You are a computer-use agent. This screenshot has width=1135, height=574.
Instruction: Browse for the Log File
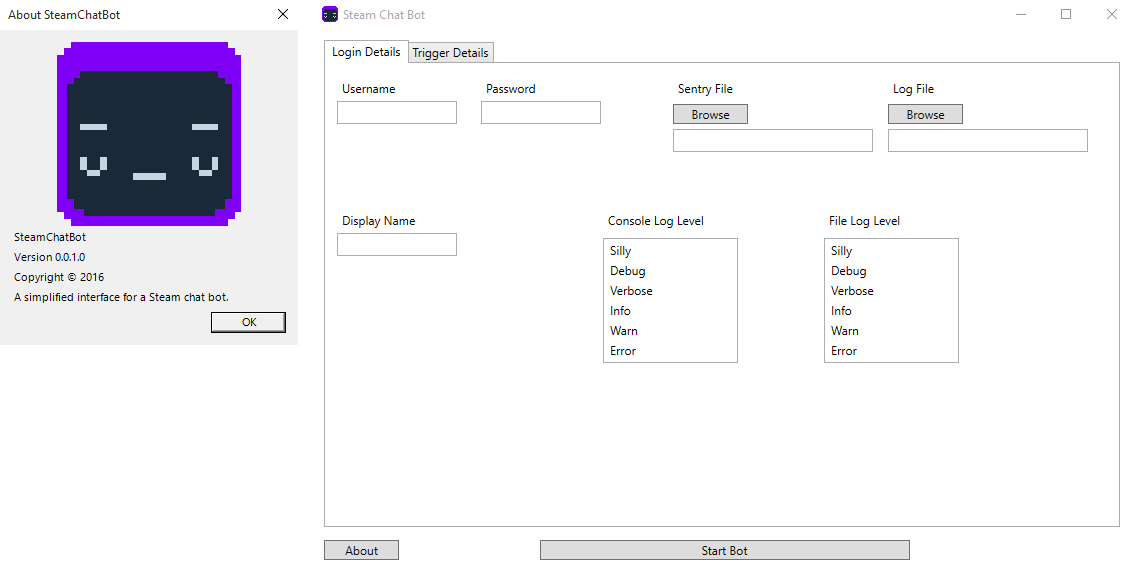925,114
